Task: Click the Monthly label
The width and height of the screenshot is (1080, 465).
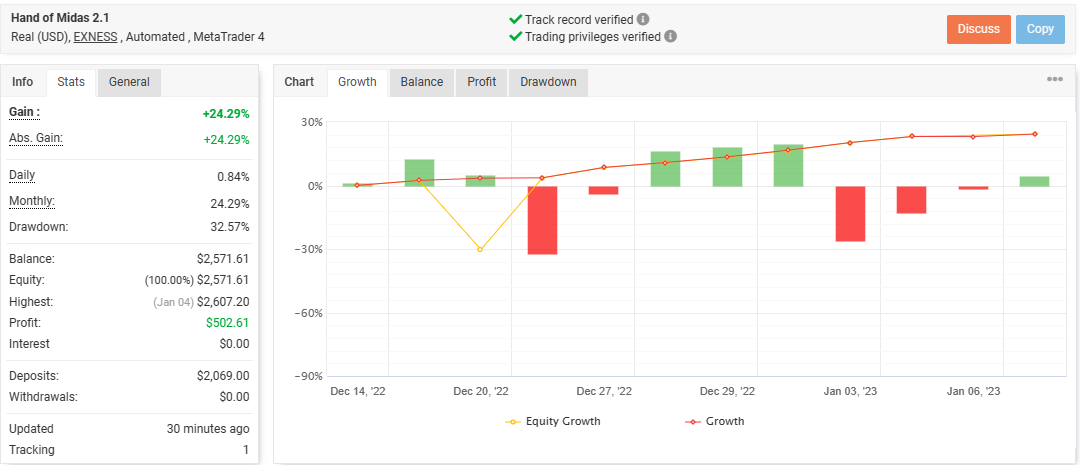Action: pyautogui.click(x=32, y=202)
